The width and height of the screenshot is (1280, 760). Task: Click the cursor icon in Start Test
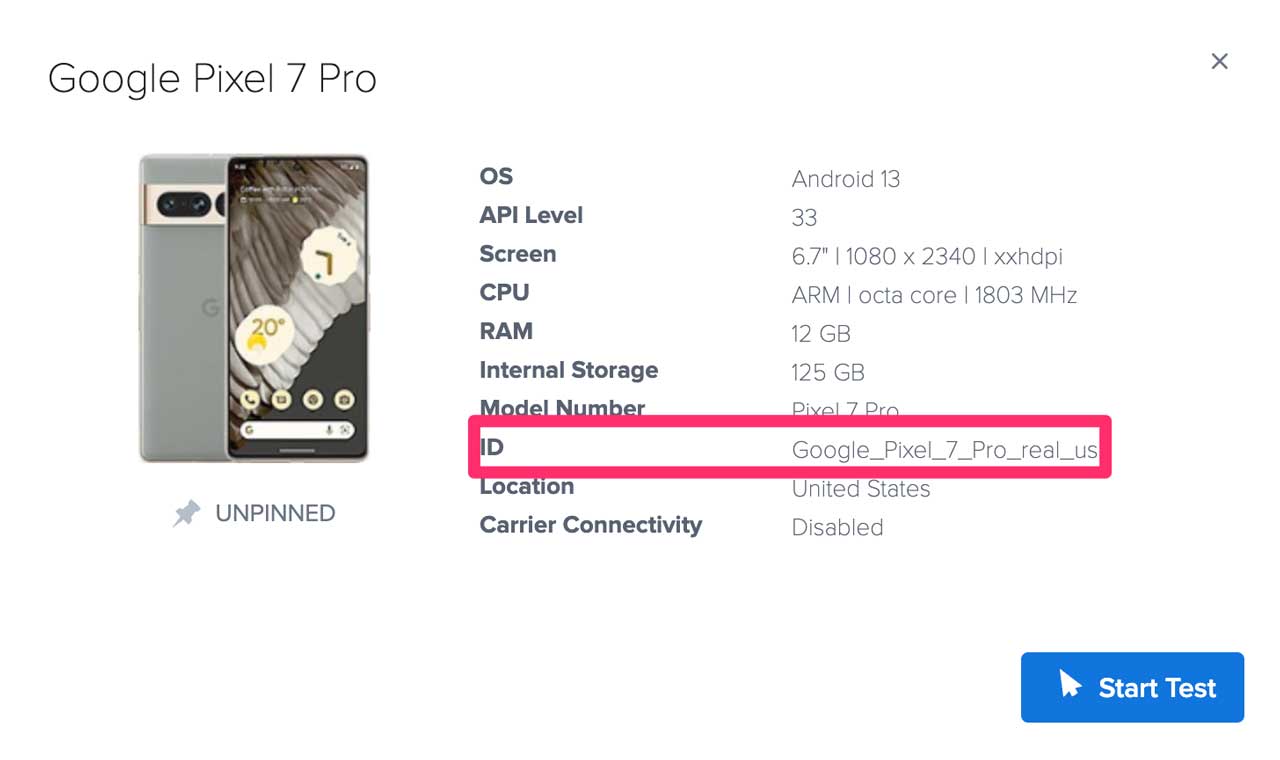1070,685
